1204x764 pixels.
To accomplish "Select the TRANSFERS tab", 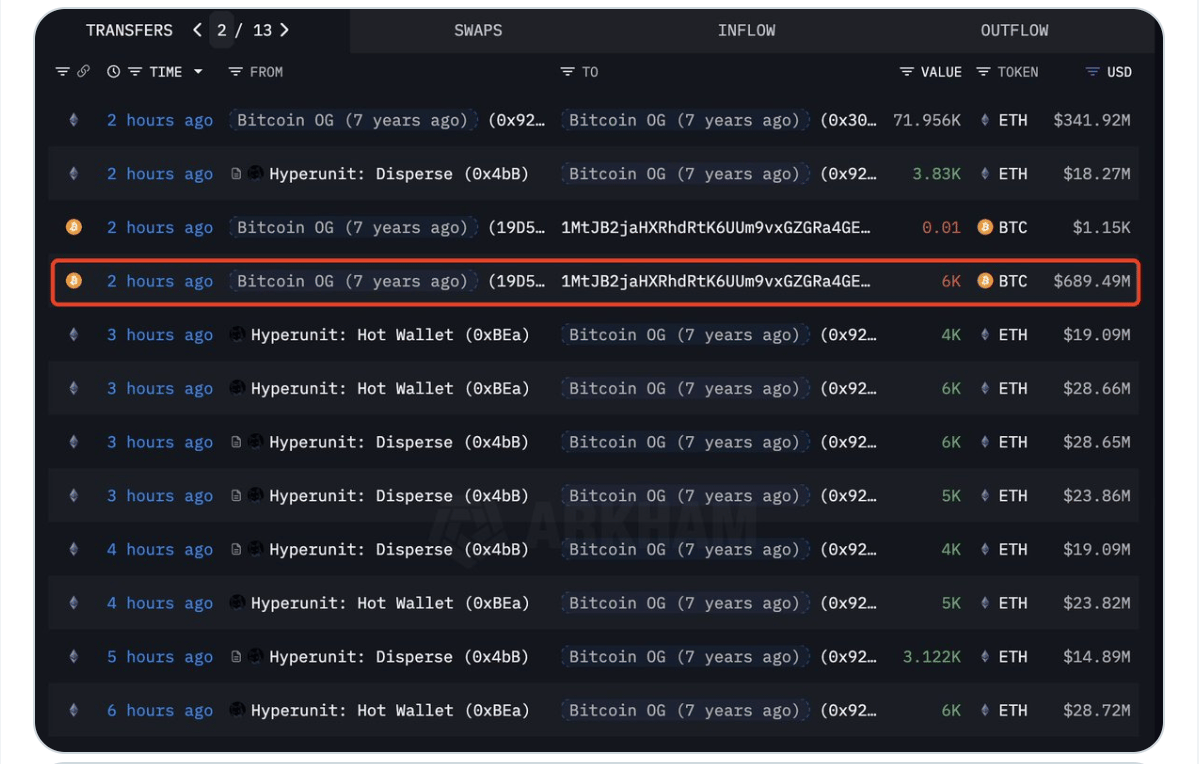I will 129,30.
